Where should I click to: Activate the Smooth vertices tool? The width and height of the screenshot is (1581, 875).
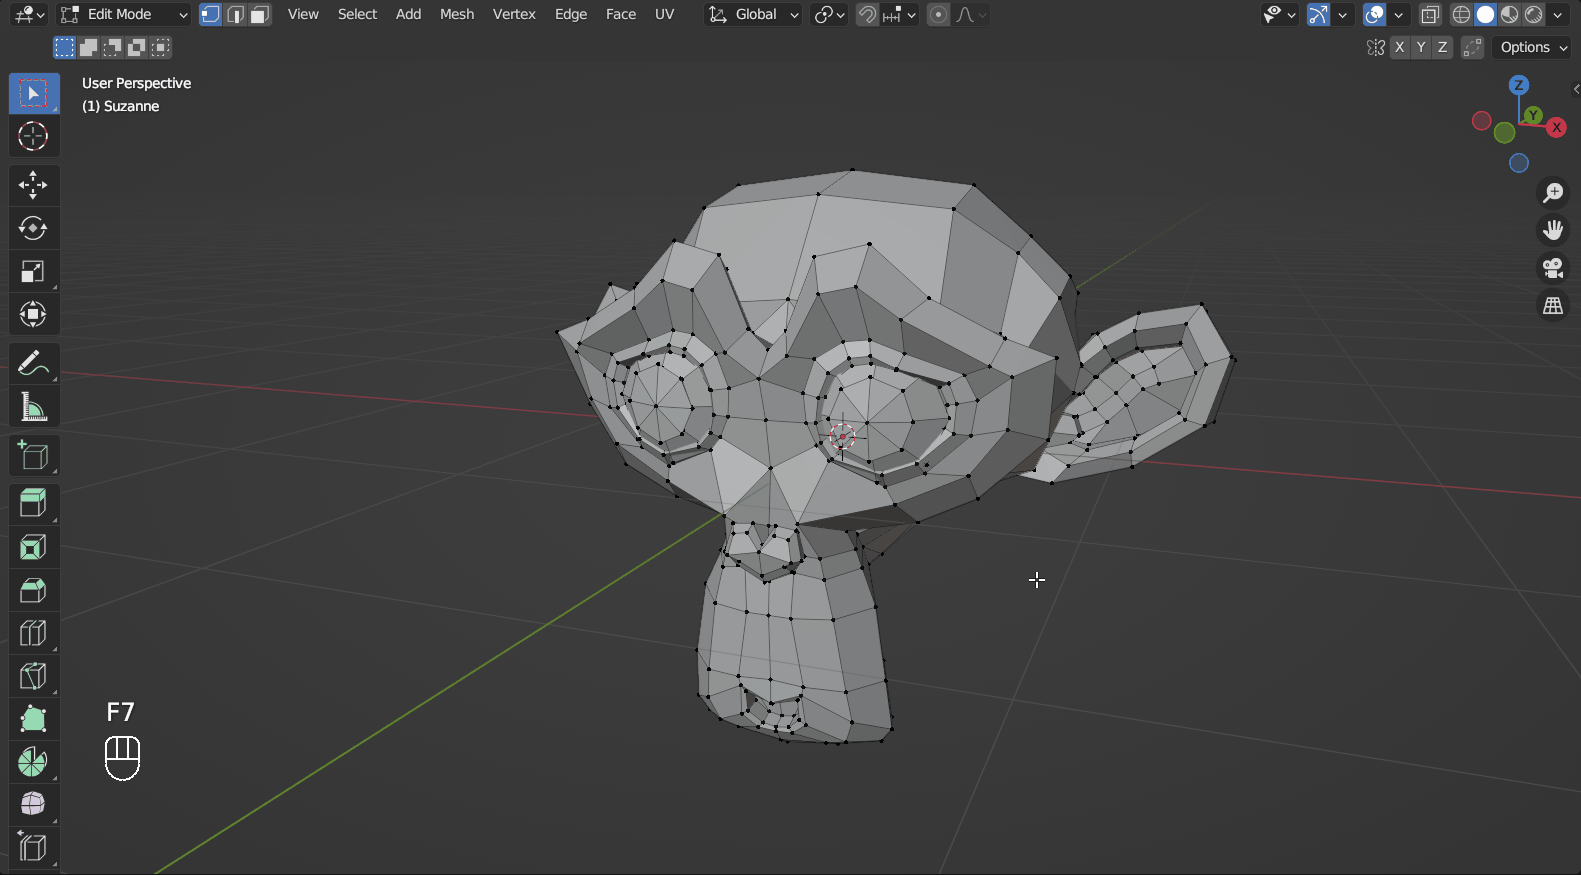[x=34, y=805]
